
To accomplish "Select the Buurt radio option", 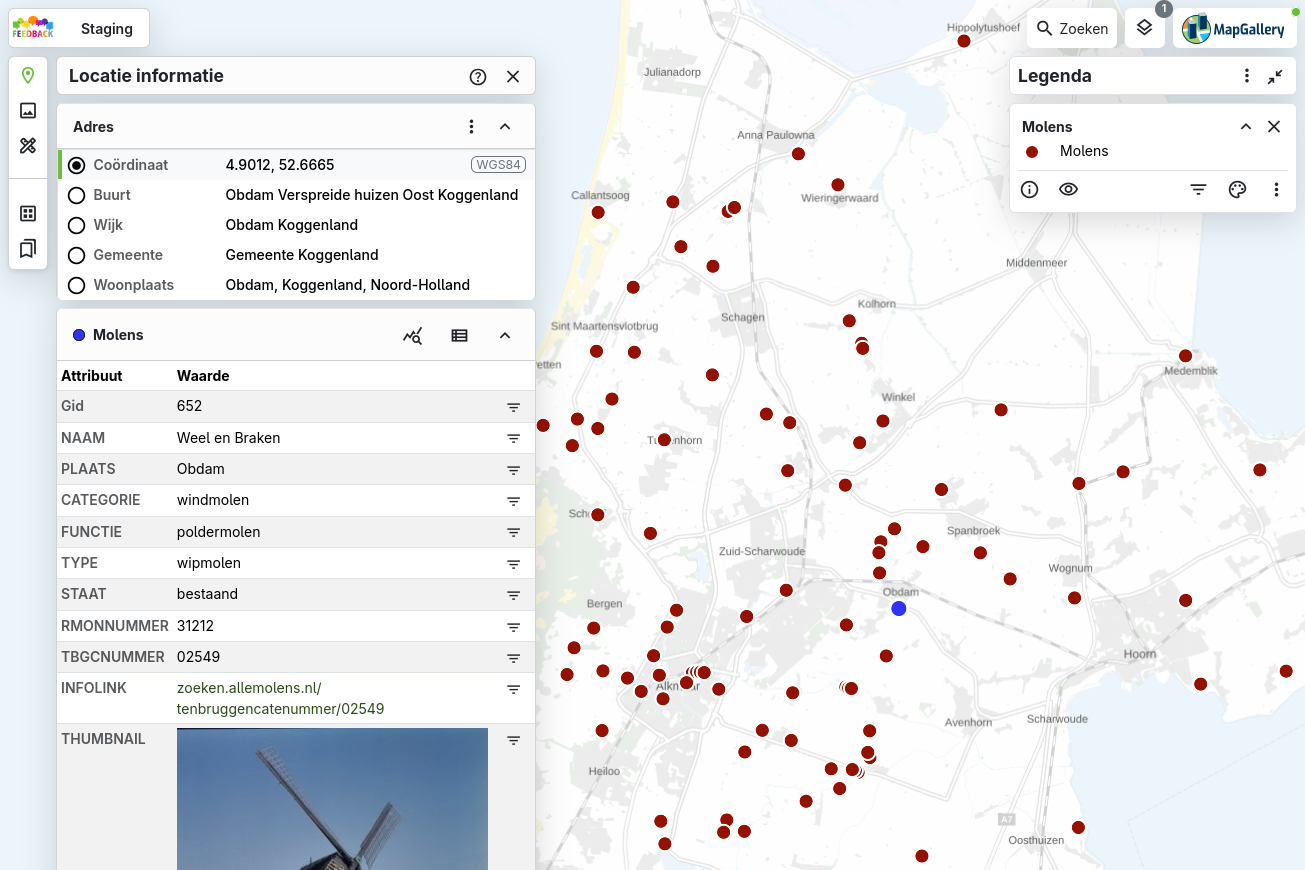I will click(76, 195).
